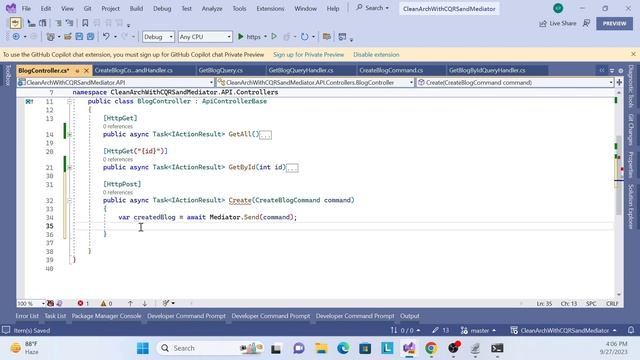Viewport: 640px width, 360px height.
Task: Go to next issue with down arrow
Action: tap(144, 303)
